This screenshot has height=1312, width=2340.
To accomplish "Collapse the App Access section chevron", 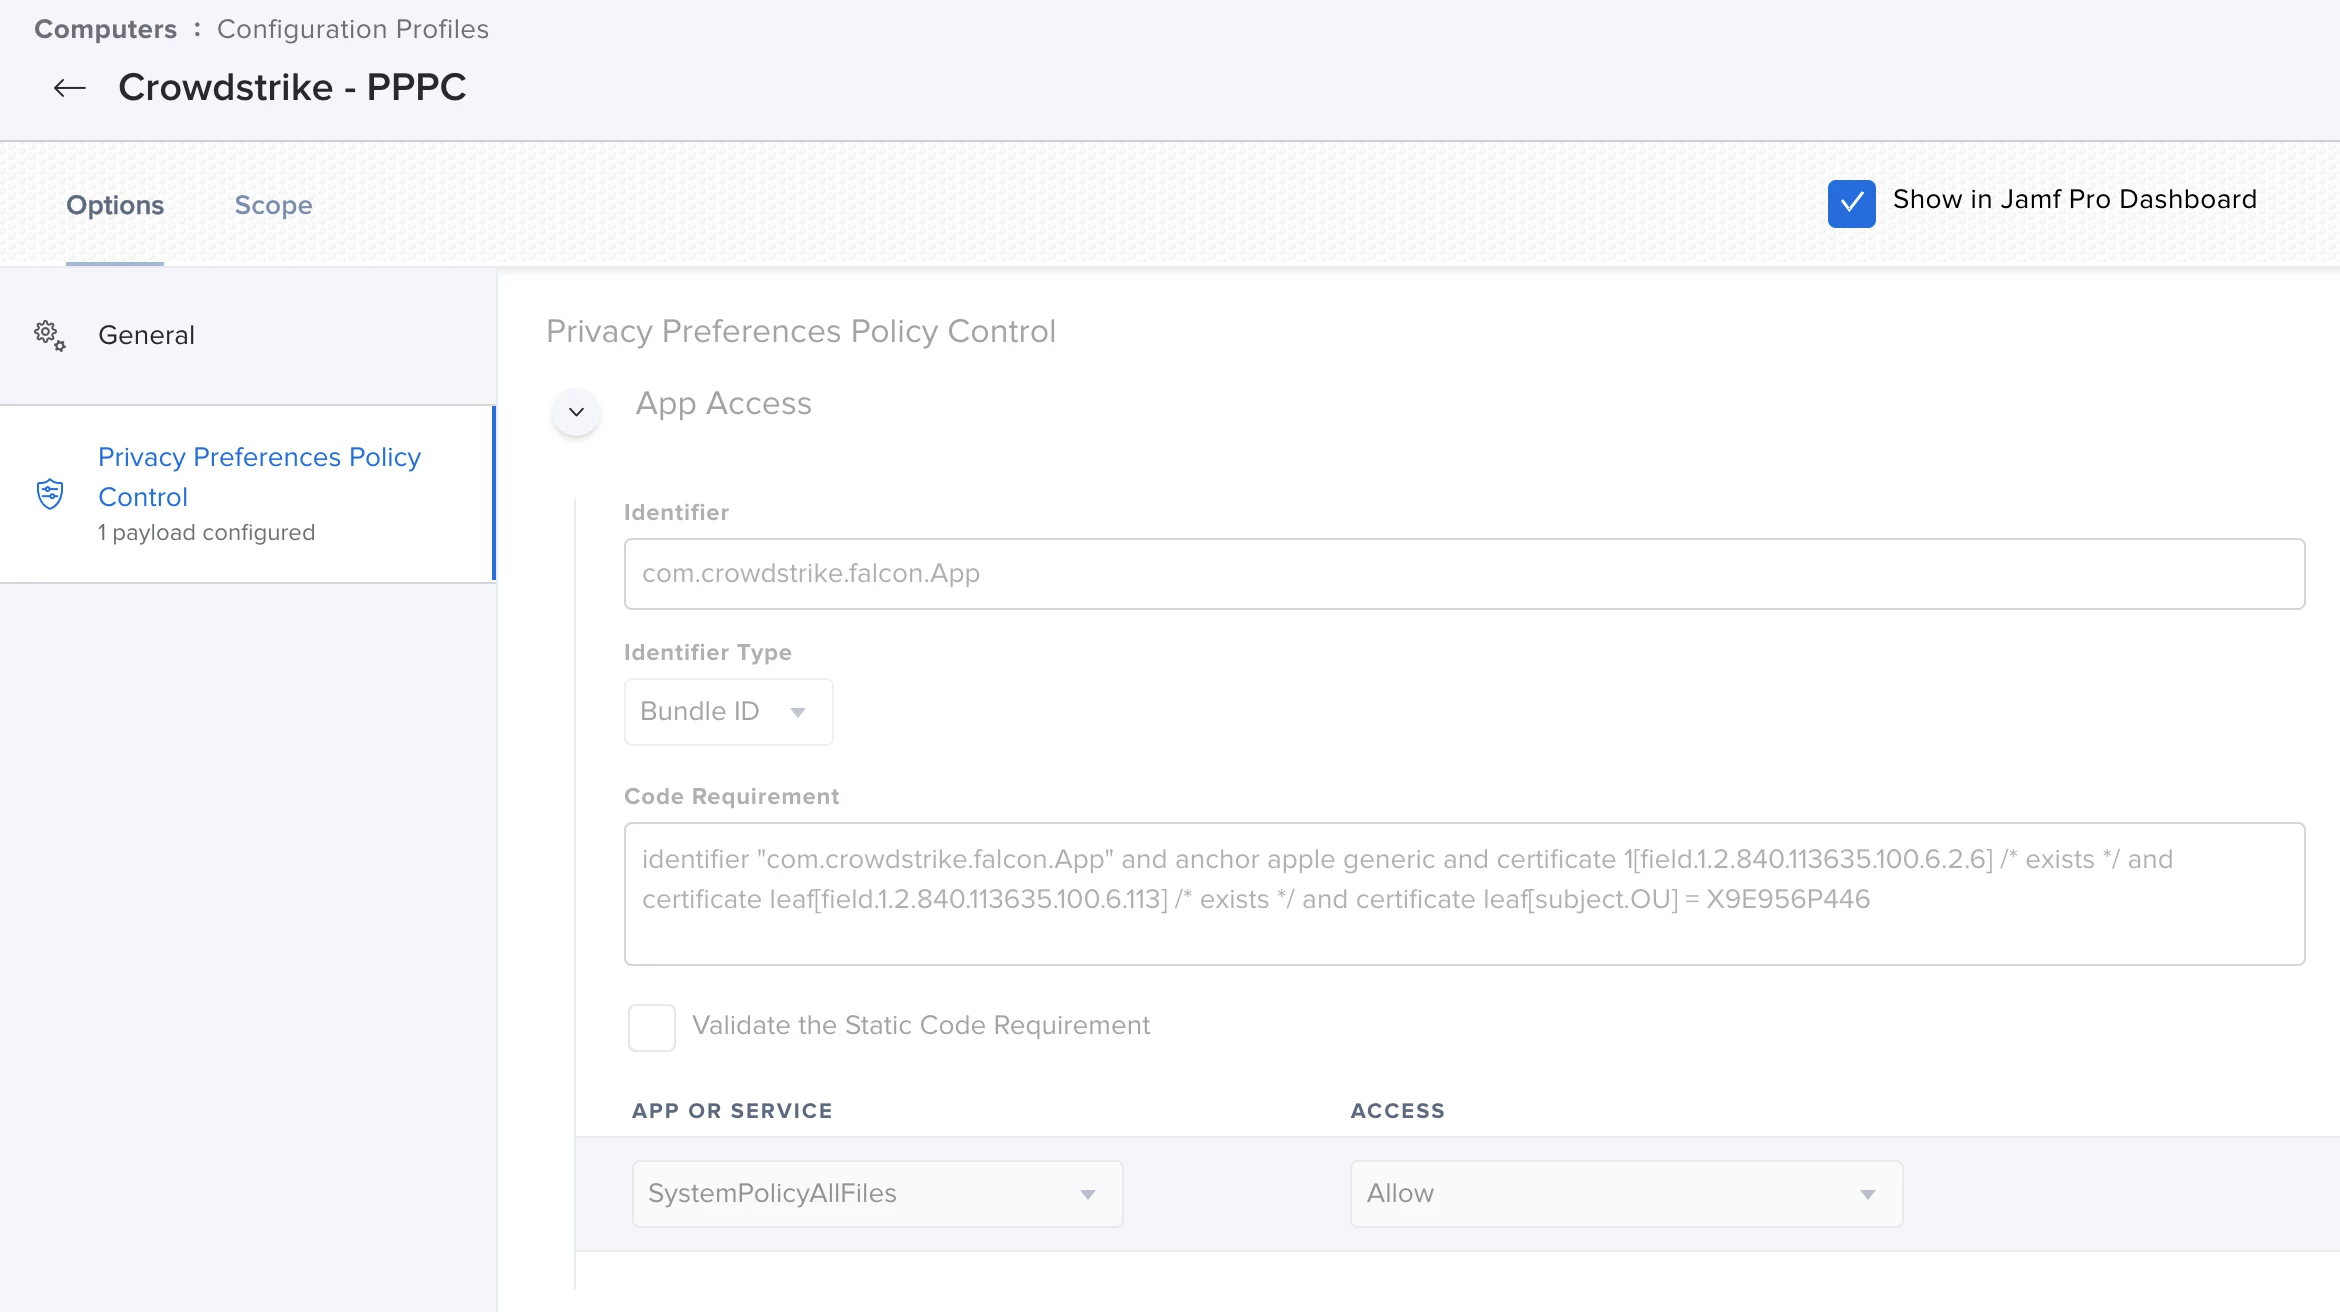I will (576, 412).
